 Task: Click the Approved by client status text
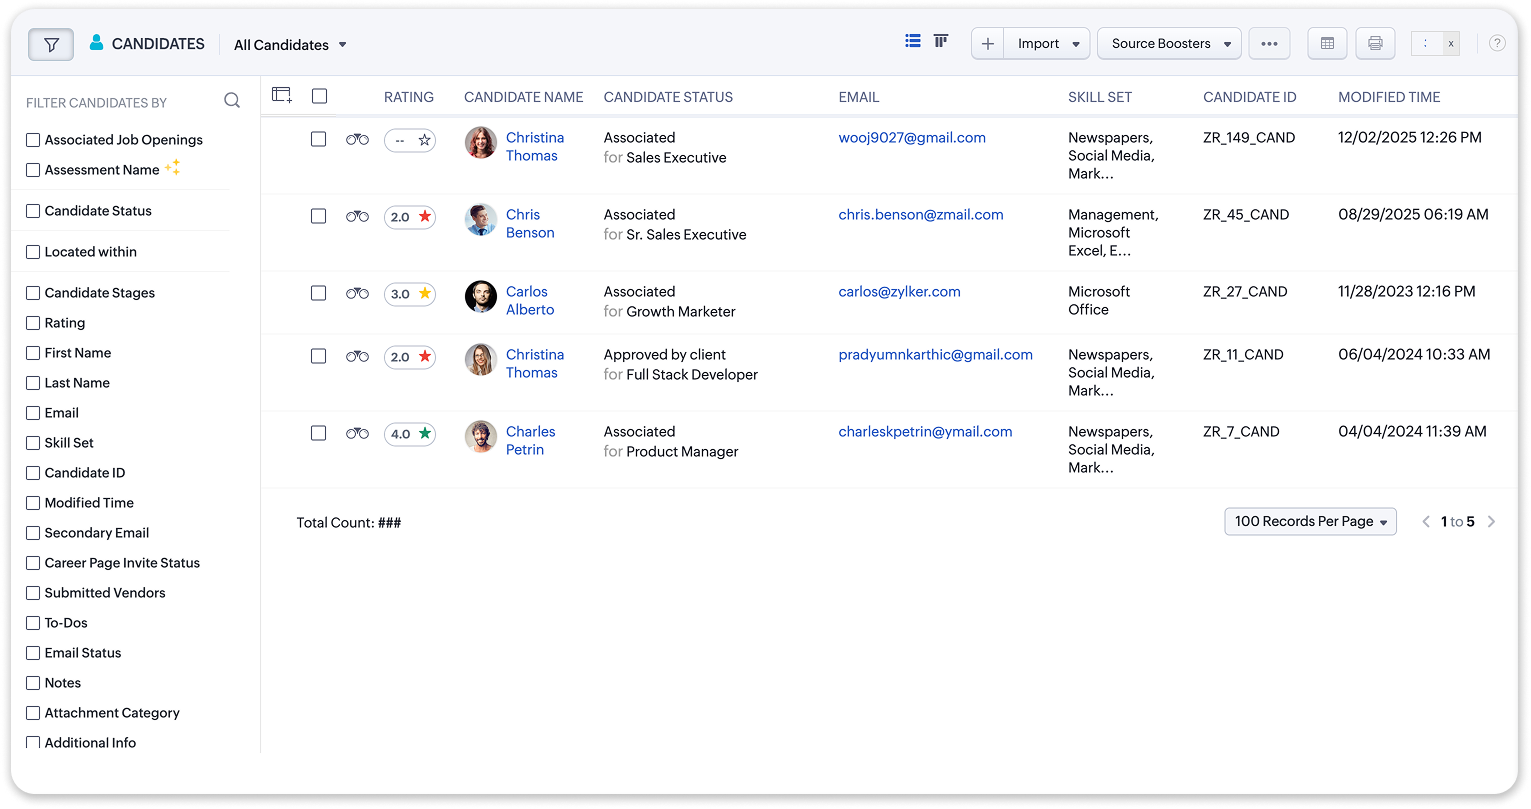tap(665, 355)
